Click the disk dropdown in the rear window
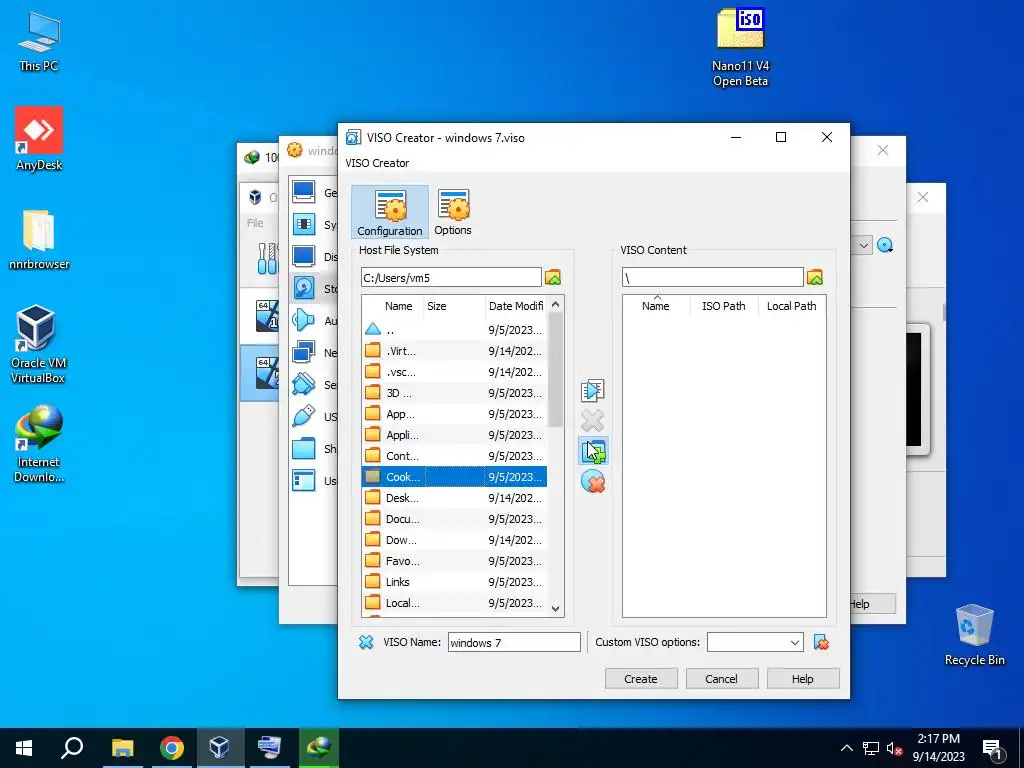The width and height of the screenshot is (1024, 768). [863, 246]
